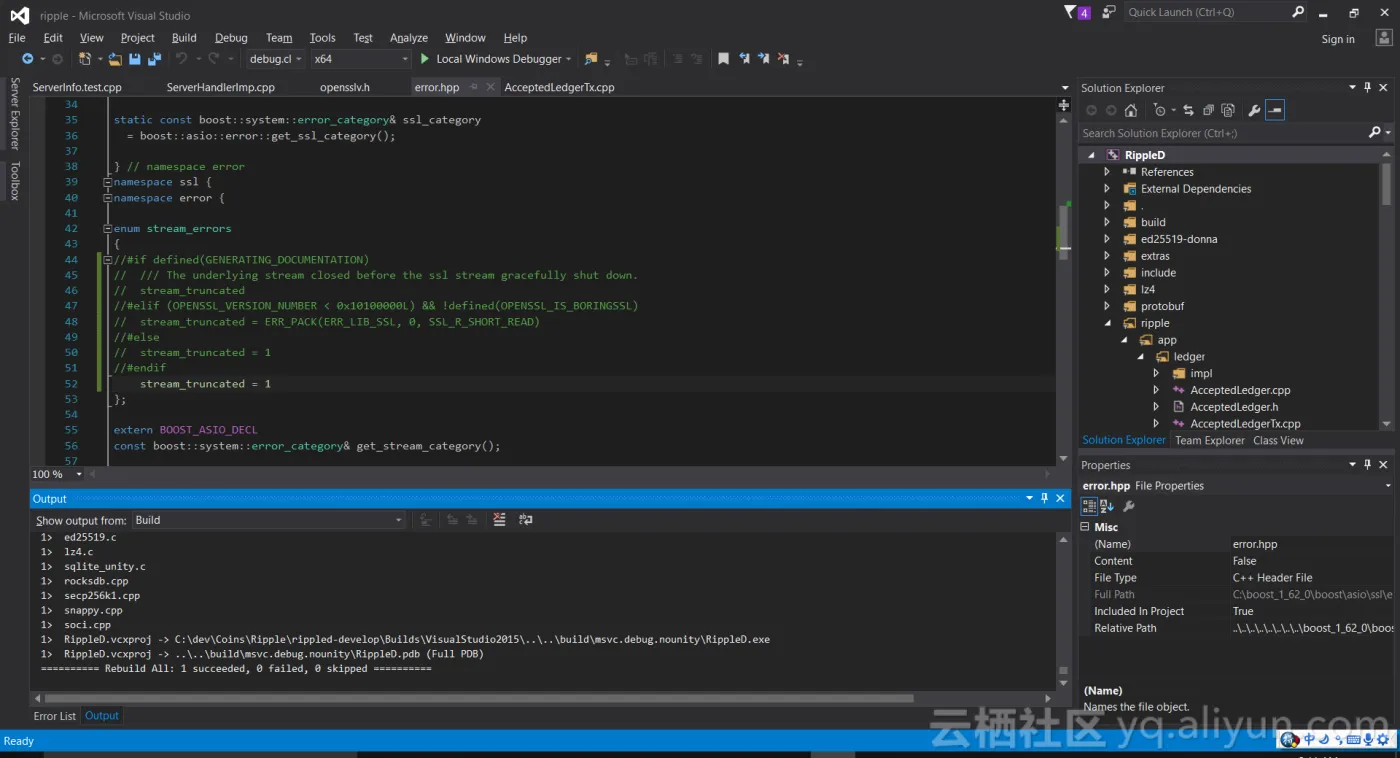Open the x64 platform dropdown
The height and width of the screenshot is (758, 1400).
pyautogui.click(x=360, y=60)
